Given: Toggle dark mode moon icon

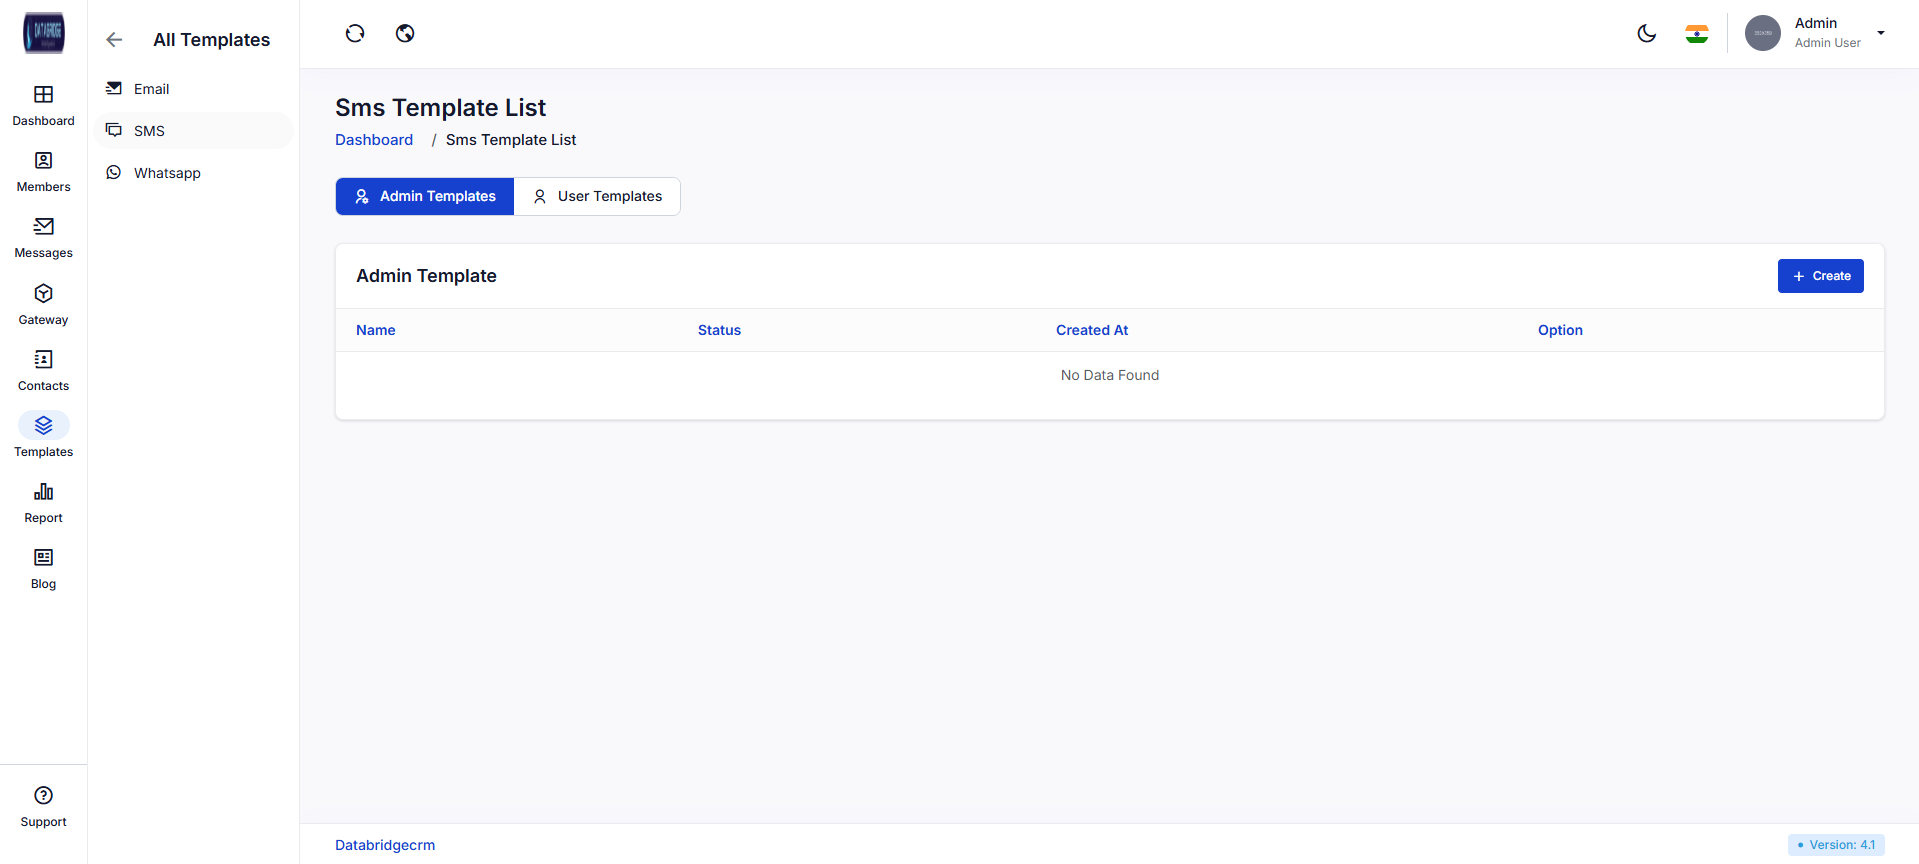Looking at the screenshot, I should click(1646, 34).
